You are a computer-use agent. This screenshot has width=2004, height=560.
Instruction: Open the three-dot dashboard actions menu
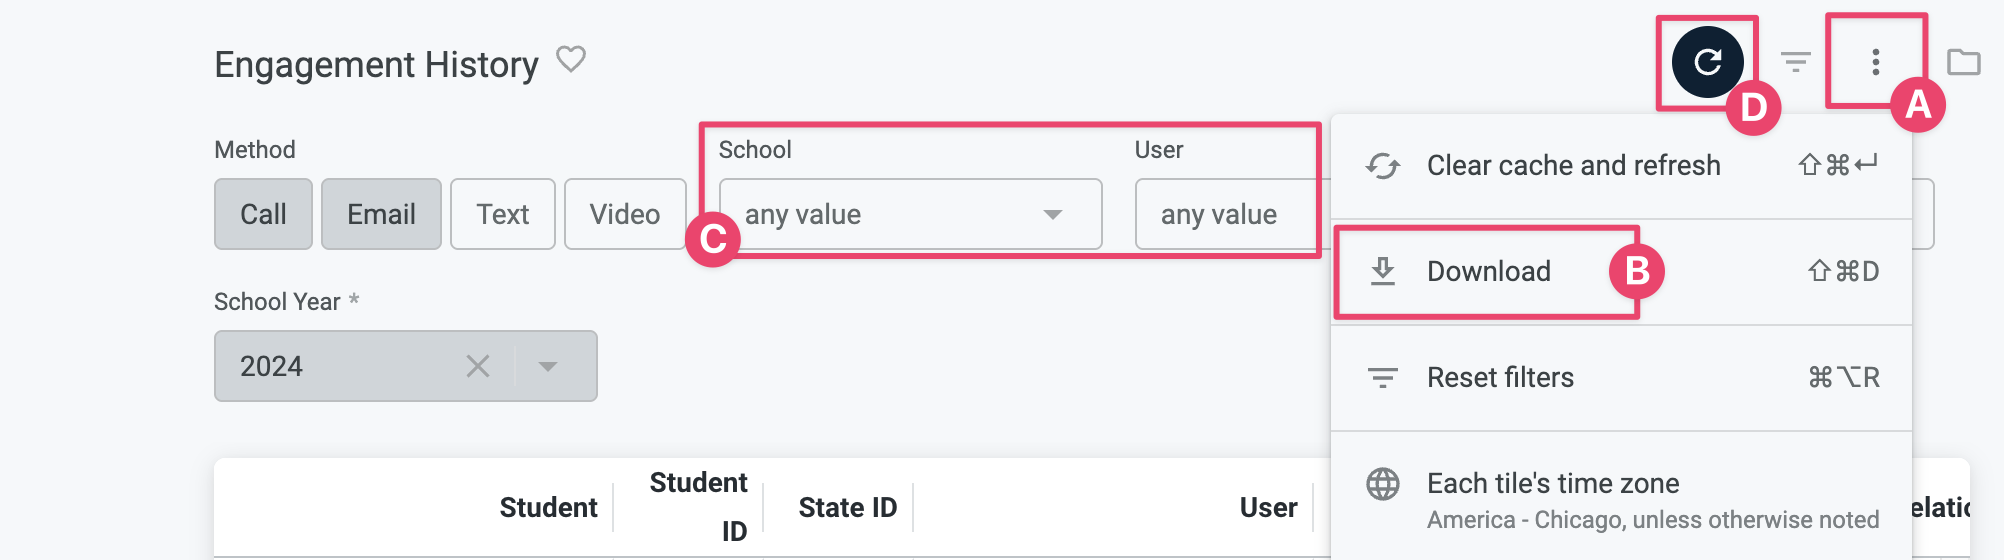point(1875,62)
